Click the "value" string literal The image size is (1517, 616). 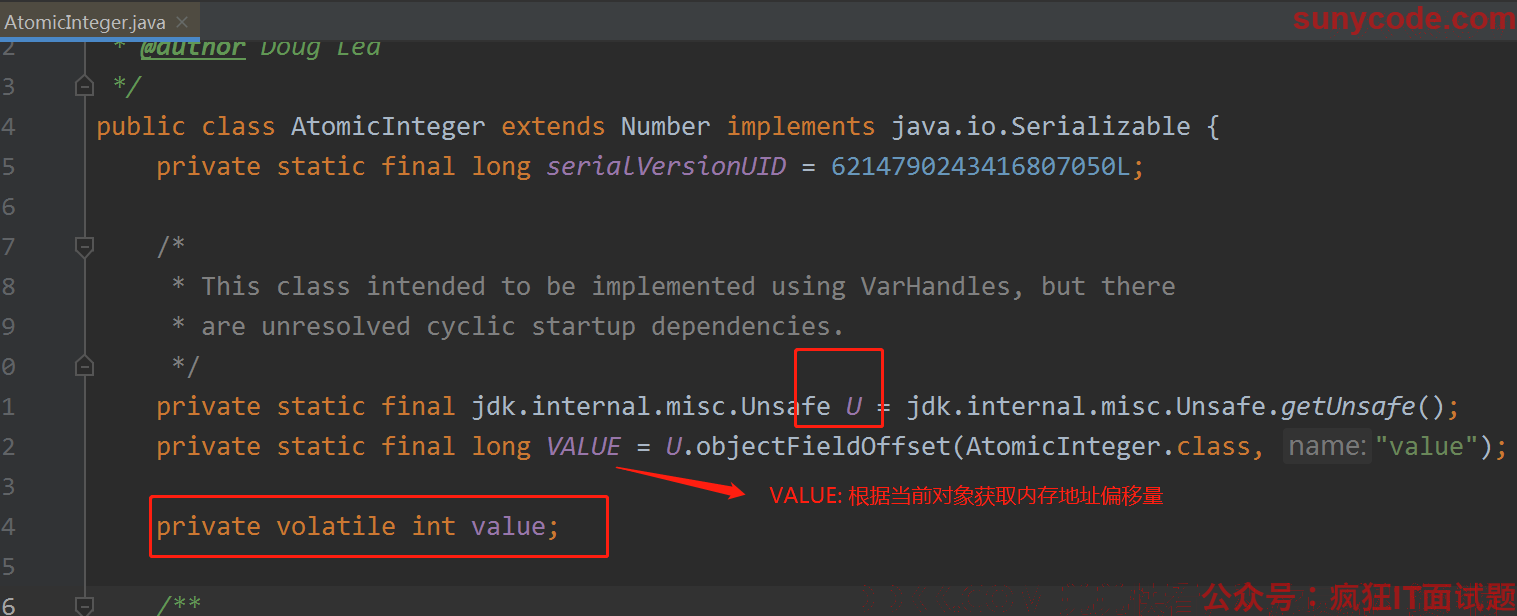[1426, 446]
